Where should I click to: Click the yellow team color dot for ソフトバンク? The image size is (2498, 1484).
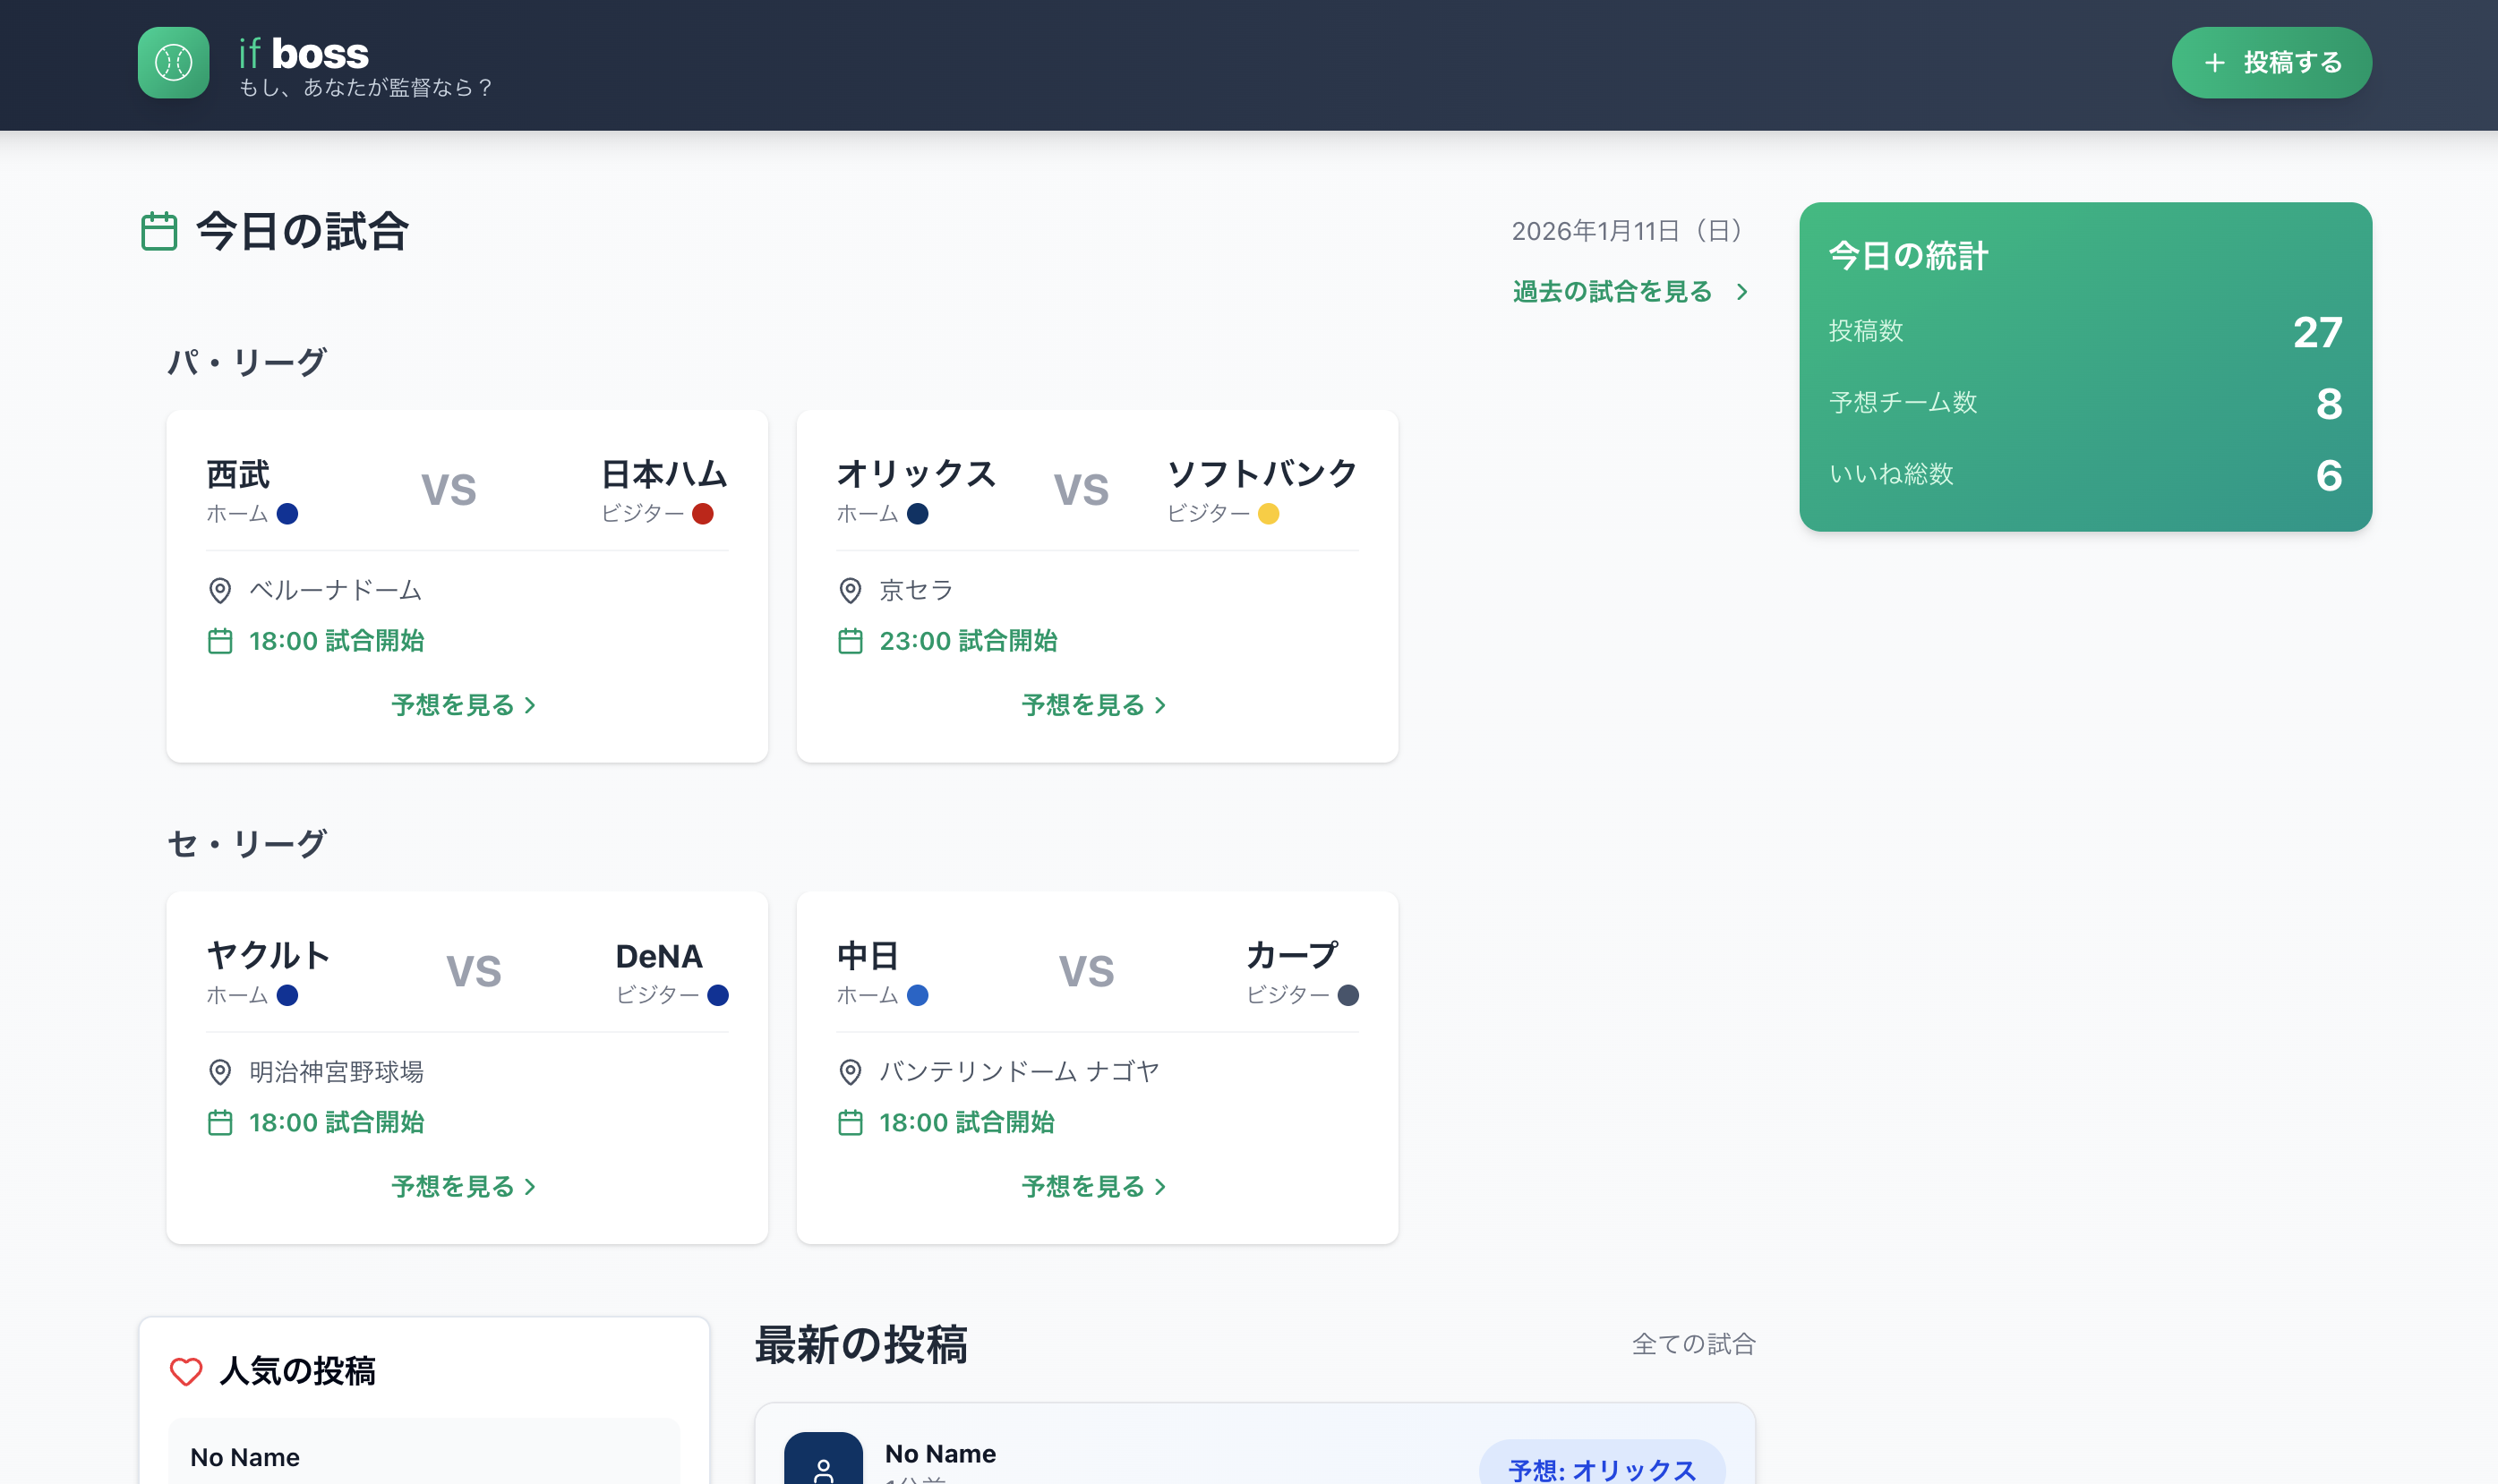coord(1269,514)
